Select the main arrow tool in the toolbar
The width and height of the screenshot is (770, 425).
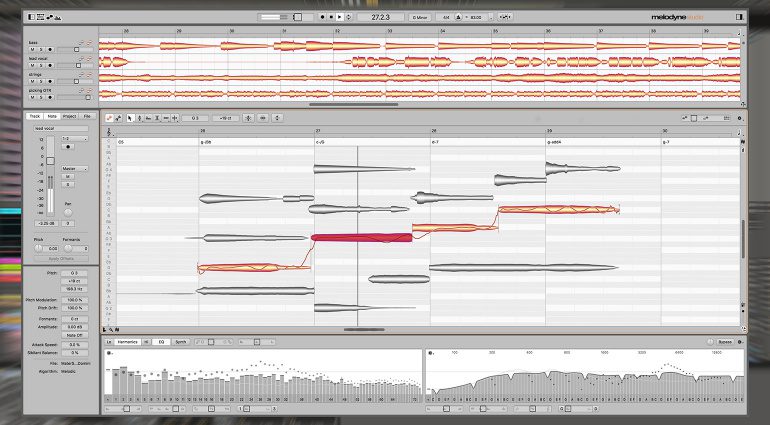point(130,118)
